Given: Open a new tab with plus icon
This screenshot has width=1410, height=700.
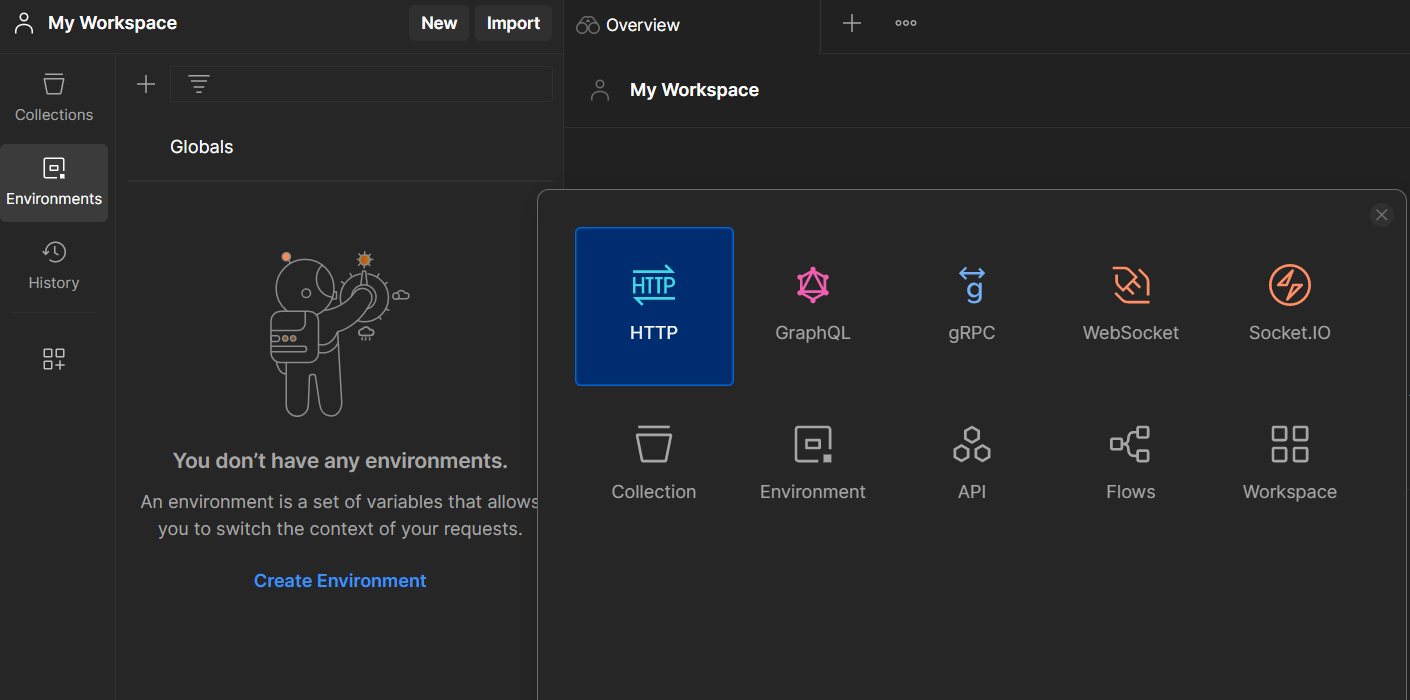Looking at the screenshot, I should click(852, 23).
